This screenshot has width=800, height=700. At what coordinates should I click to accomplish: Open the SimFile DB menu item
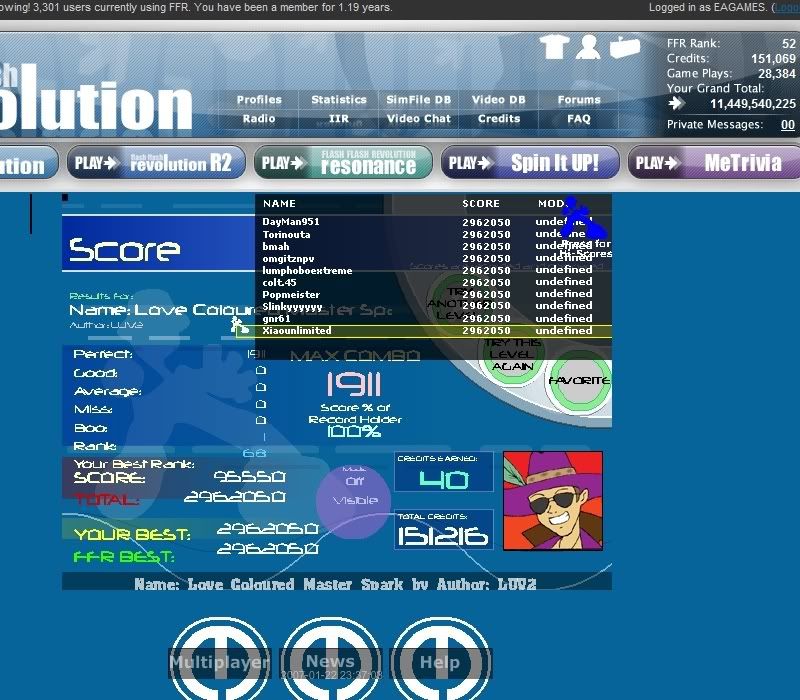[418, 100]
